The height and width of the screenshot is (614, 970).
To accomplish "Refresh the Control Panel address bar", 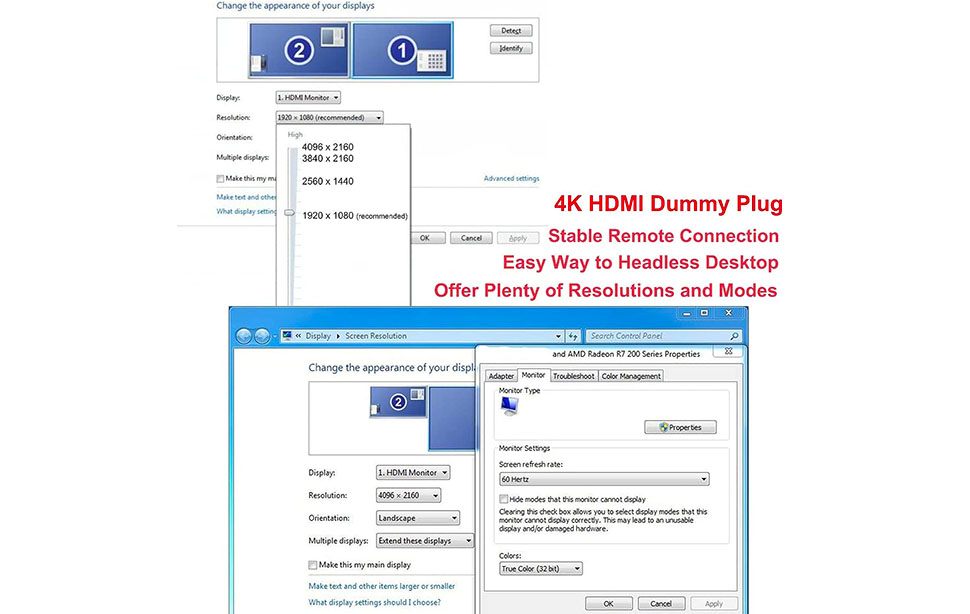I will click(573, 336).
